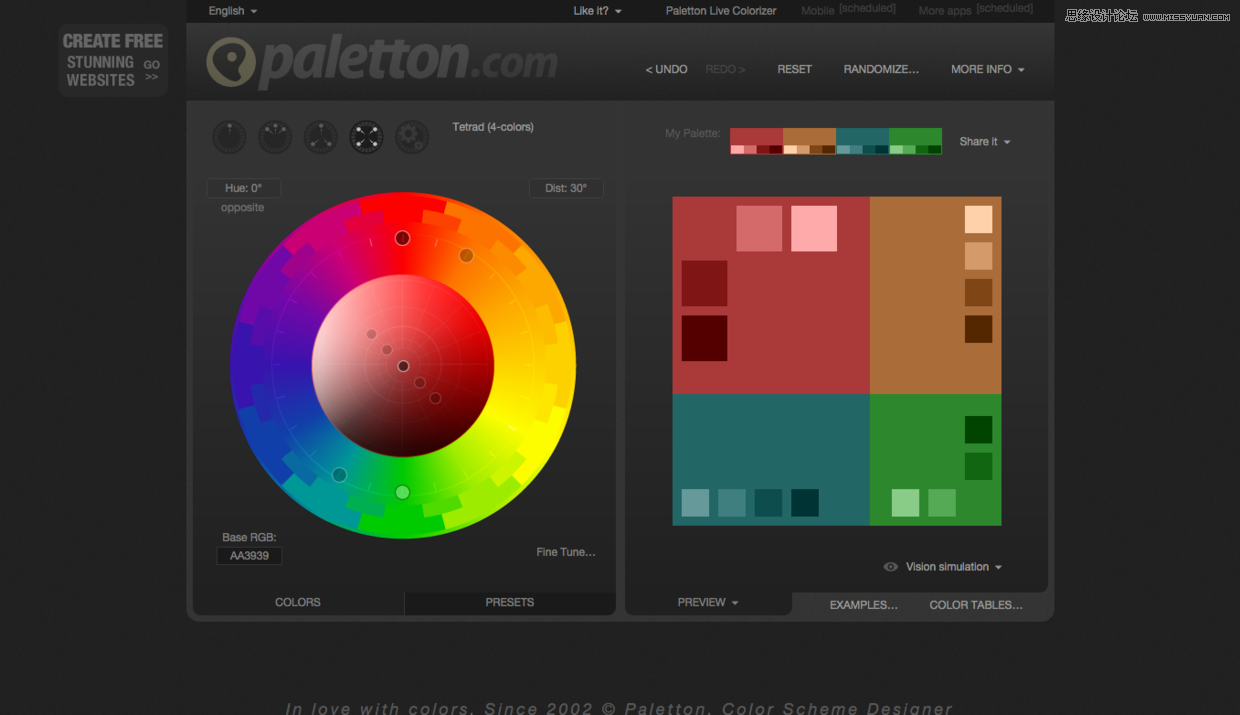This screenshot has width=1240, height=715.
Task: Select the Monochromatic color scheme icon
Action: pos(229,137)
